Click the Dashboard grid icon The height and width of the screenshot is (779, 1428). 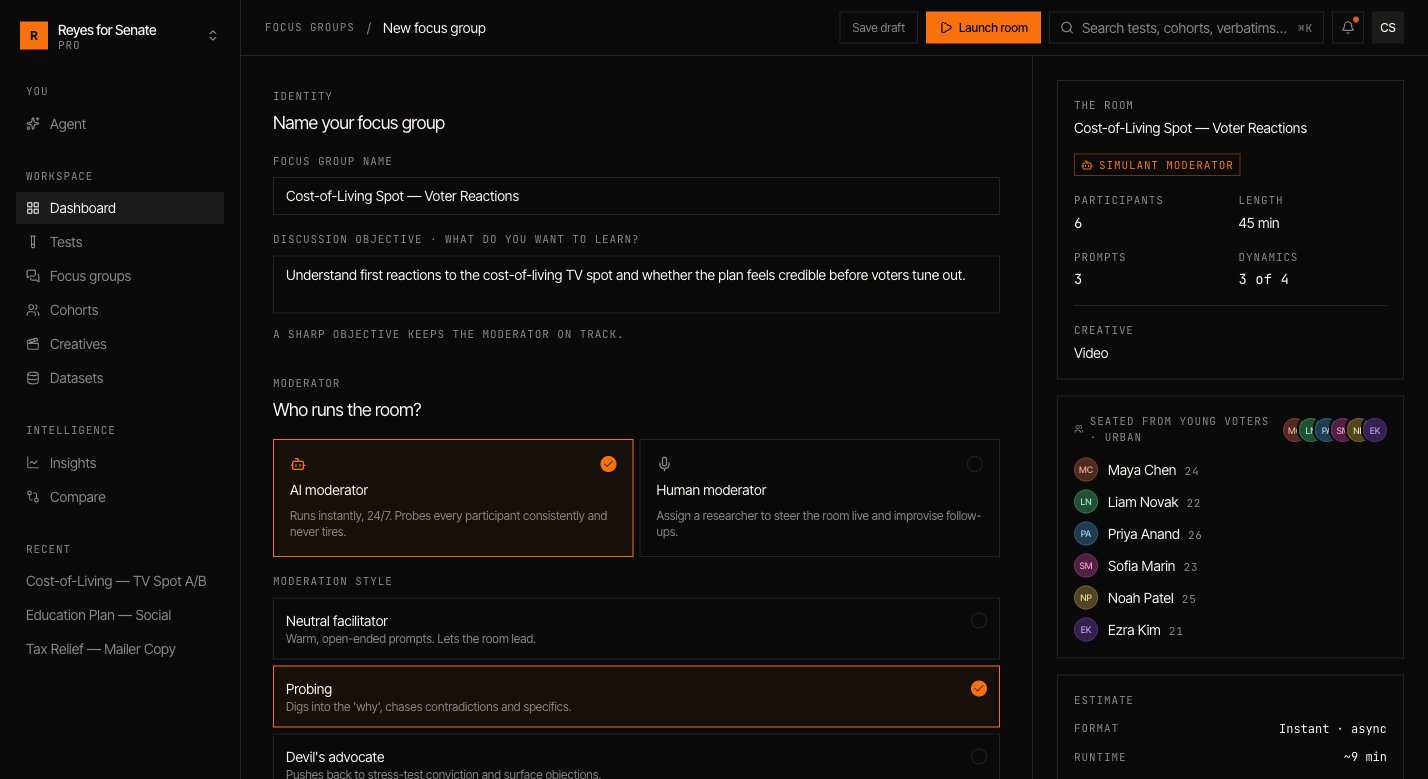pos(33,208)
